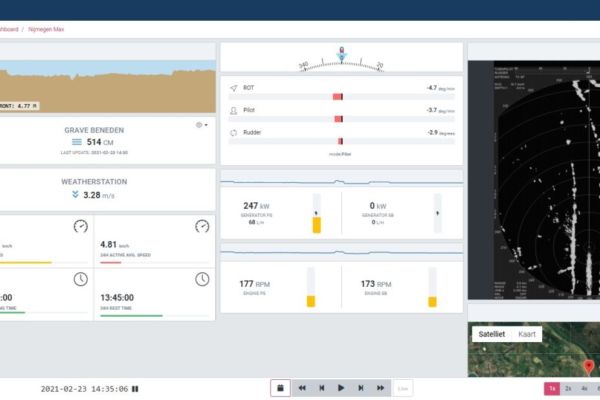Select the 514 CM water level value
Image resolution: width=600 pixels, height=400 pixels.
point(100,142)
